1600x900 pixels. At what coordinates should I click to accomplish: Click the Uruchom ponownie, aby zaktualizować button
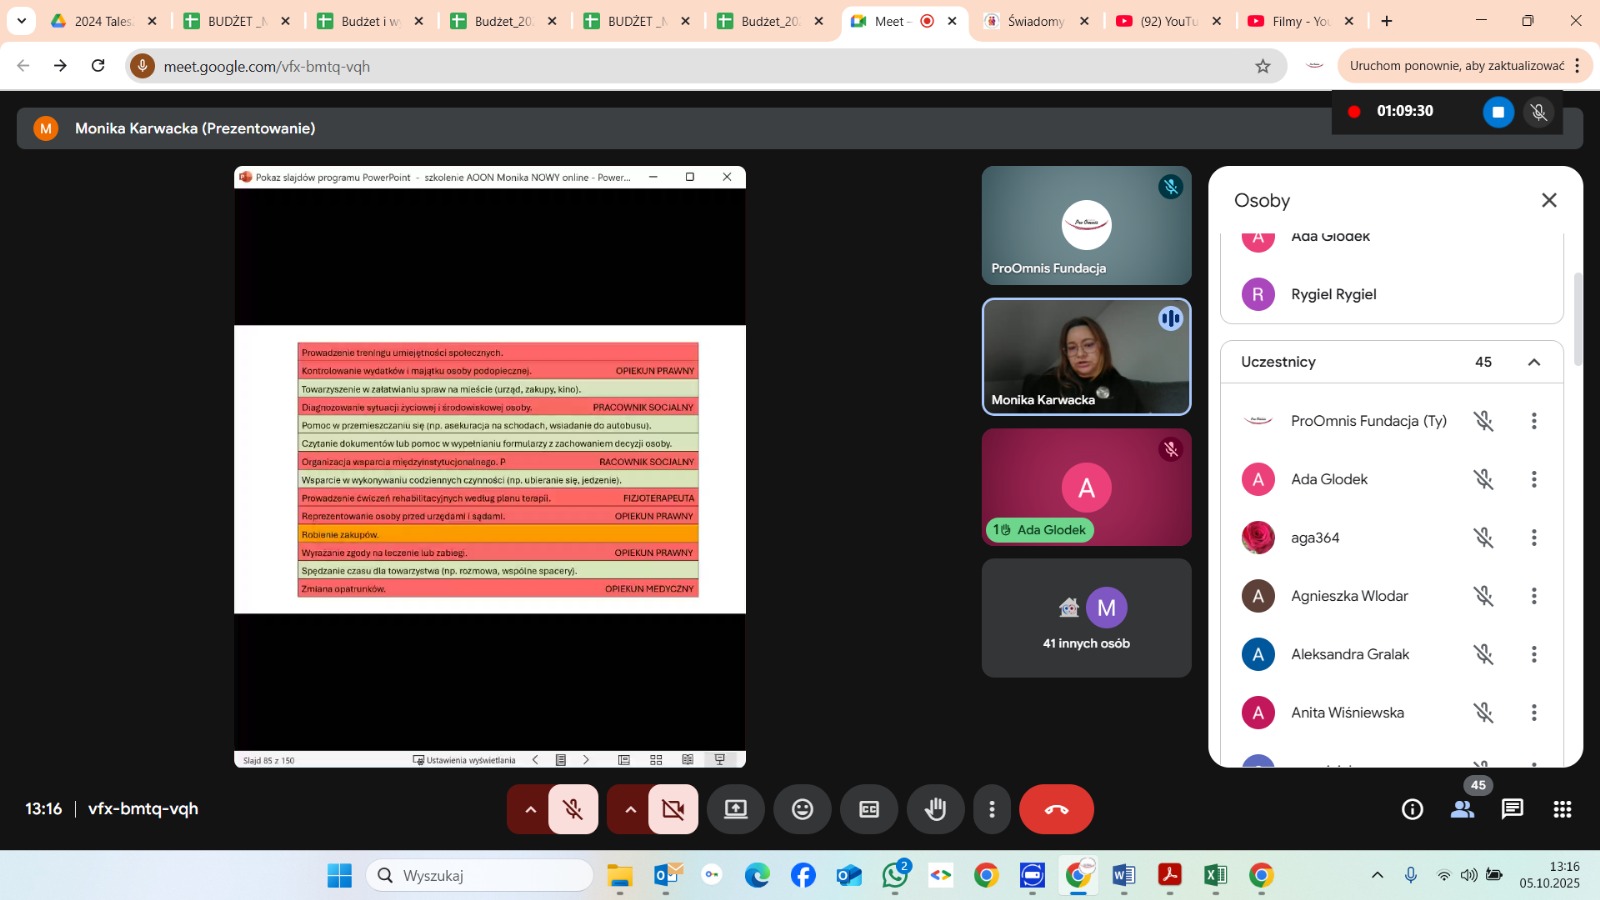1456,66
